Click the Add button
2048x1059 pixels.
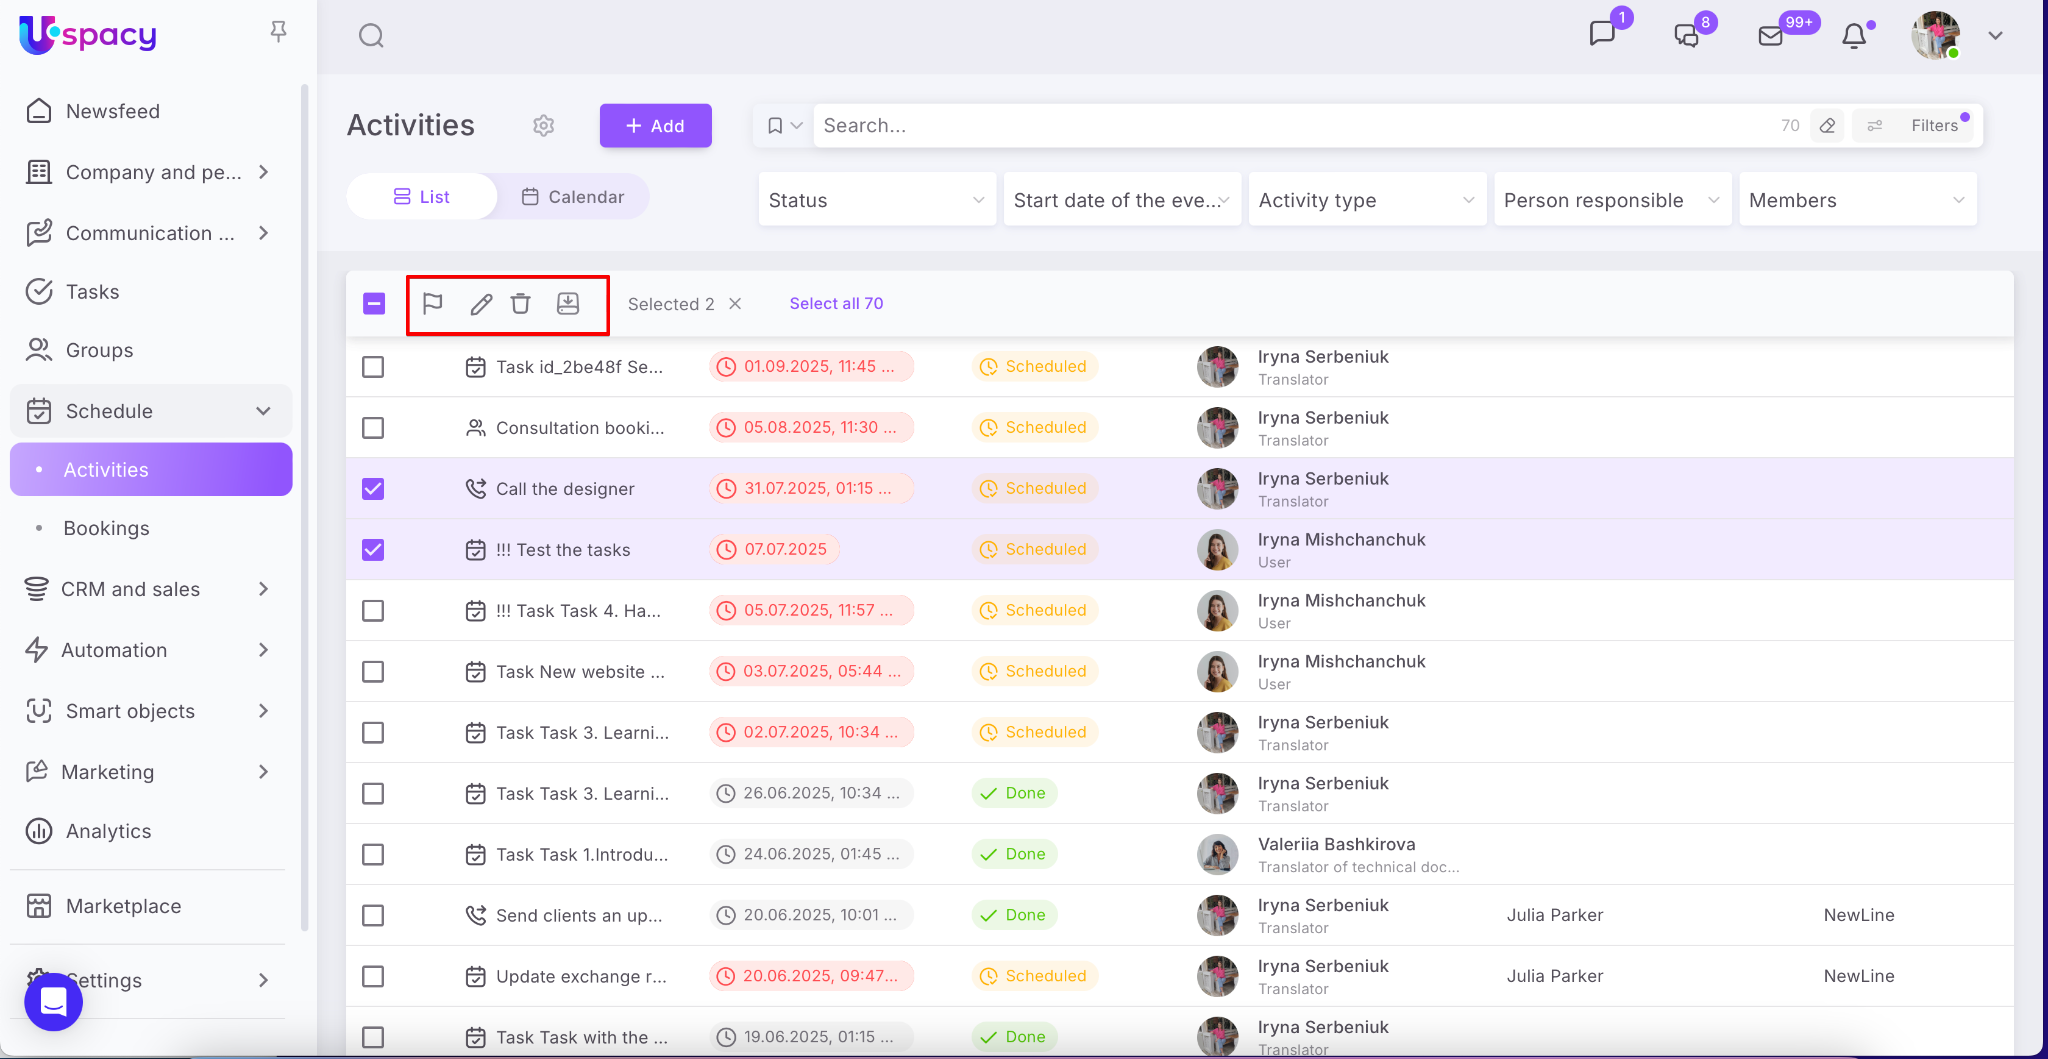pyautogui.click(x=655, y=126)
